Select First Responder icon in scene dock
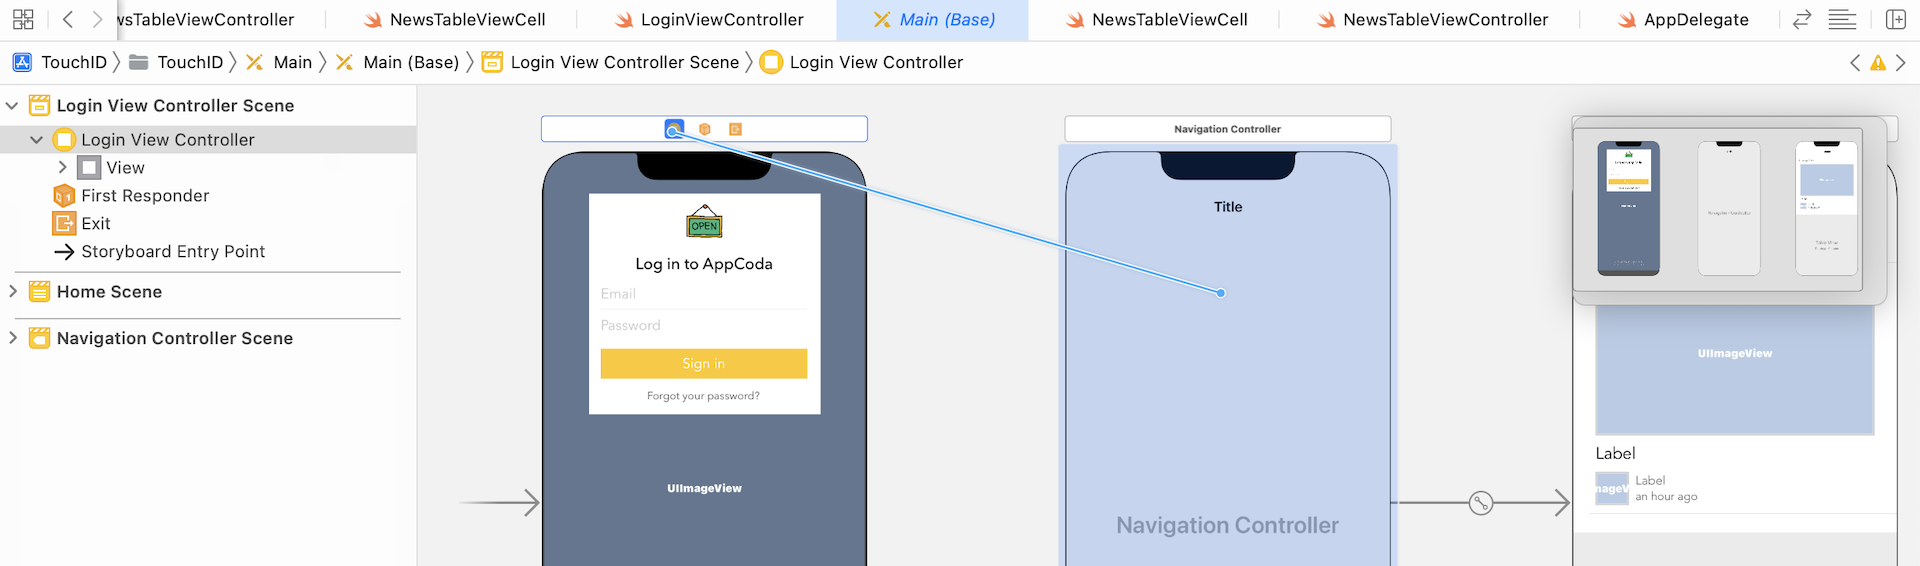This screenshot has height=566, width=1920. (705, 129)
